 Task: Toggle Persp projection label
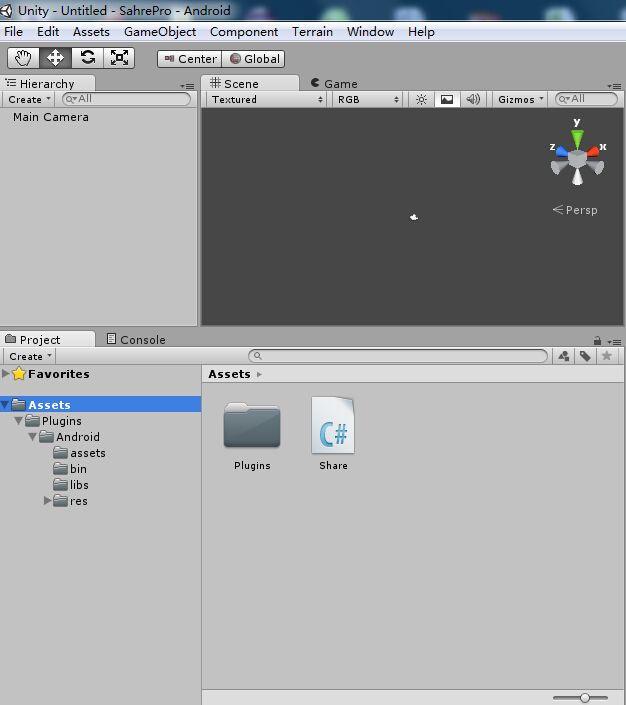click(575, 210)
